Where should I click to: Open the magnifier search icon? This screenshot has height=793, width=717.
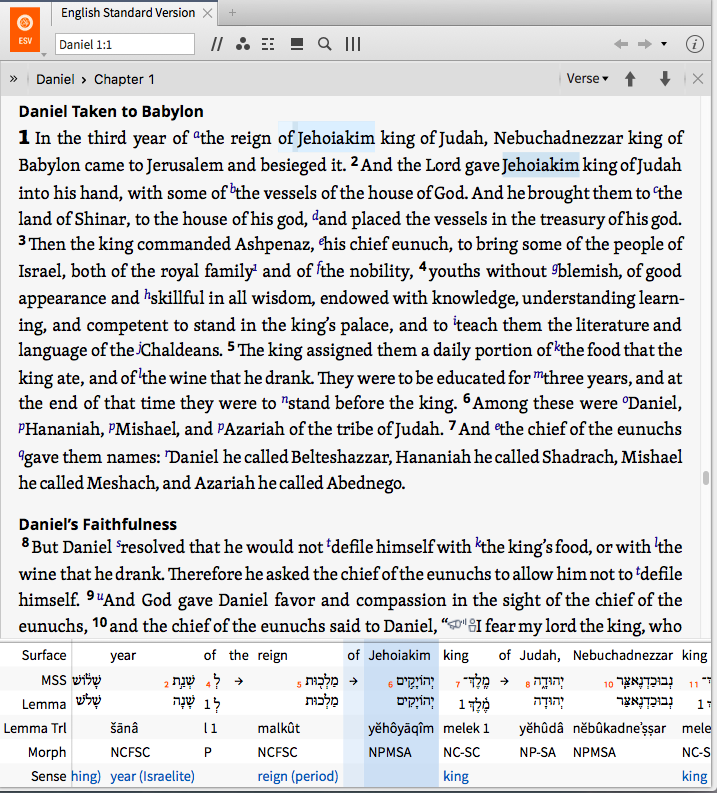tap(325, 45)
